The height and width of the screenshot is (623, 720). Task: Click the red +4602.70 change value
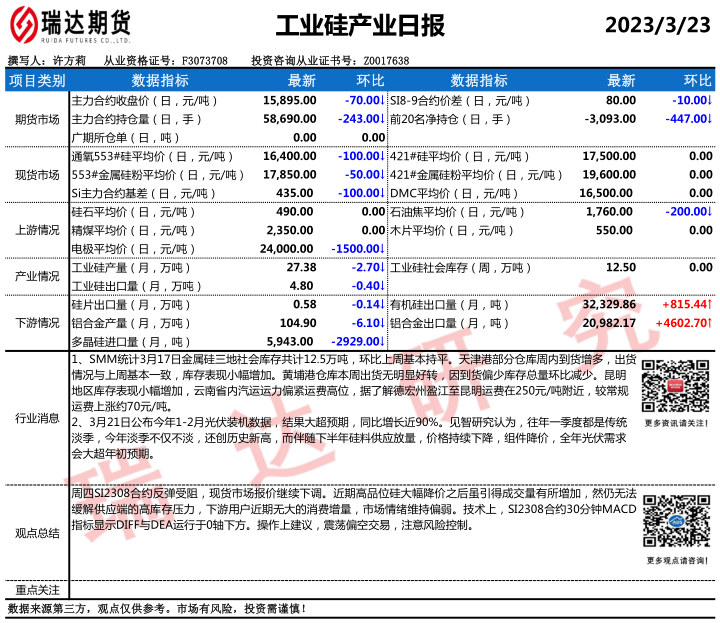coord(683,323)
